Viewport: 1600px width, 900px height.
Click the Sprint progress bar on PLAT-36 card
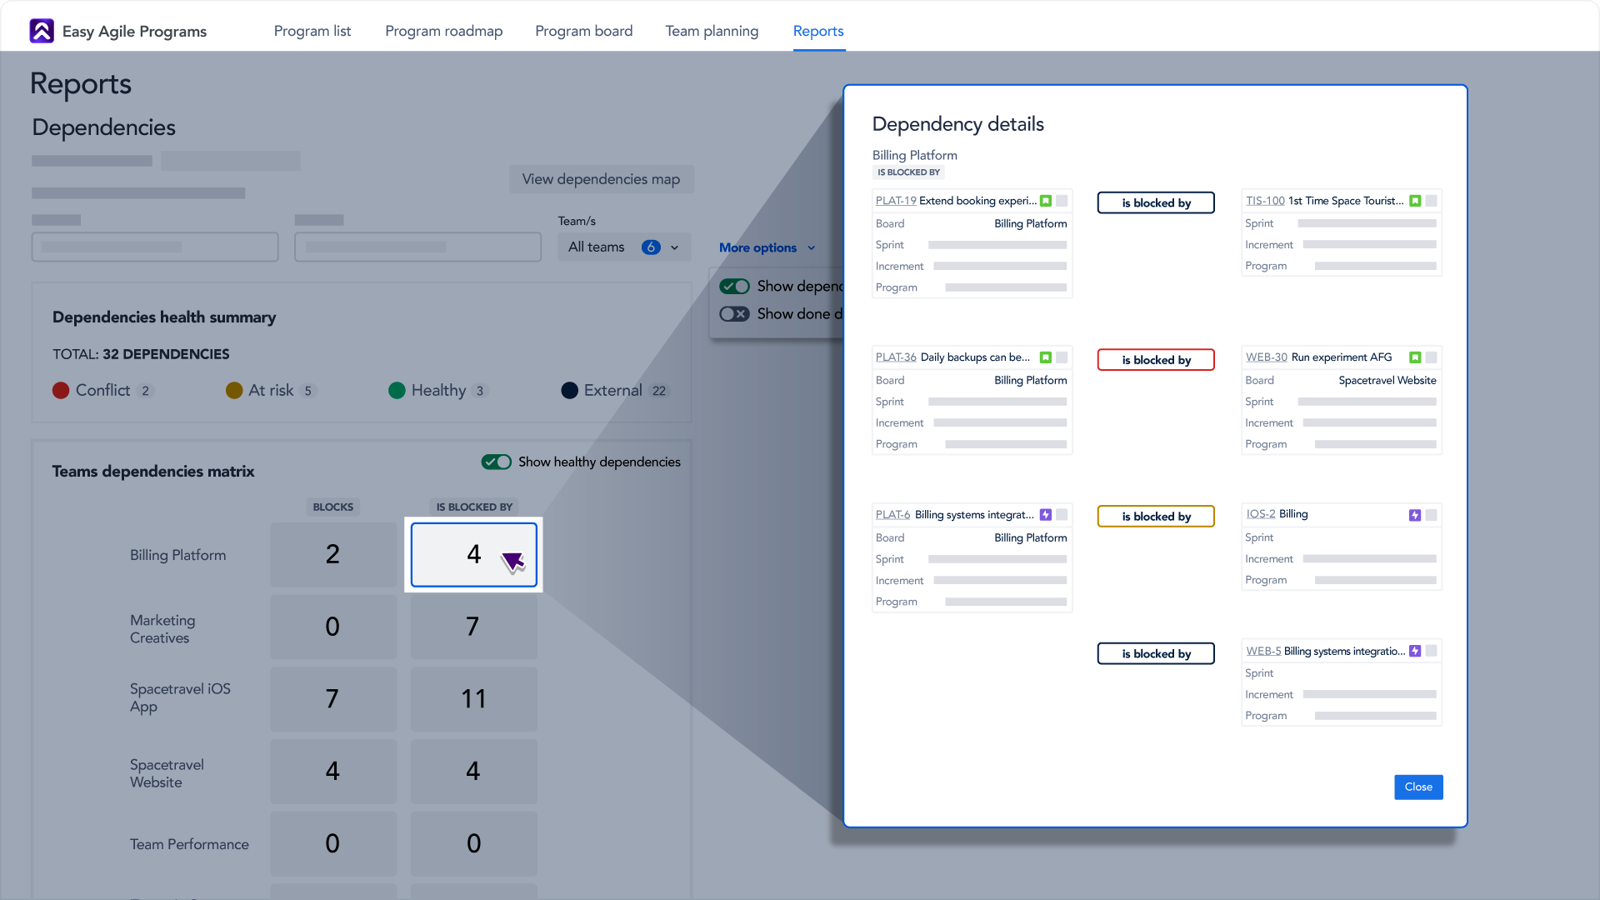pos(995,401)
